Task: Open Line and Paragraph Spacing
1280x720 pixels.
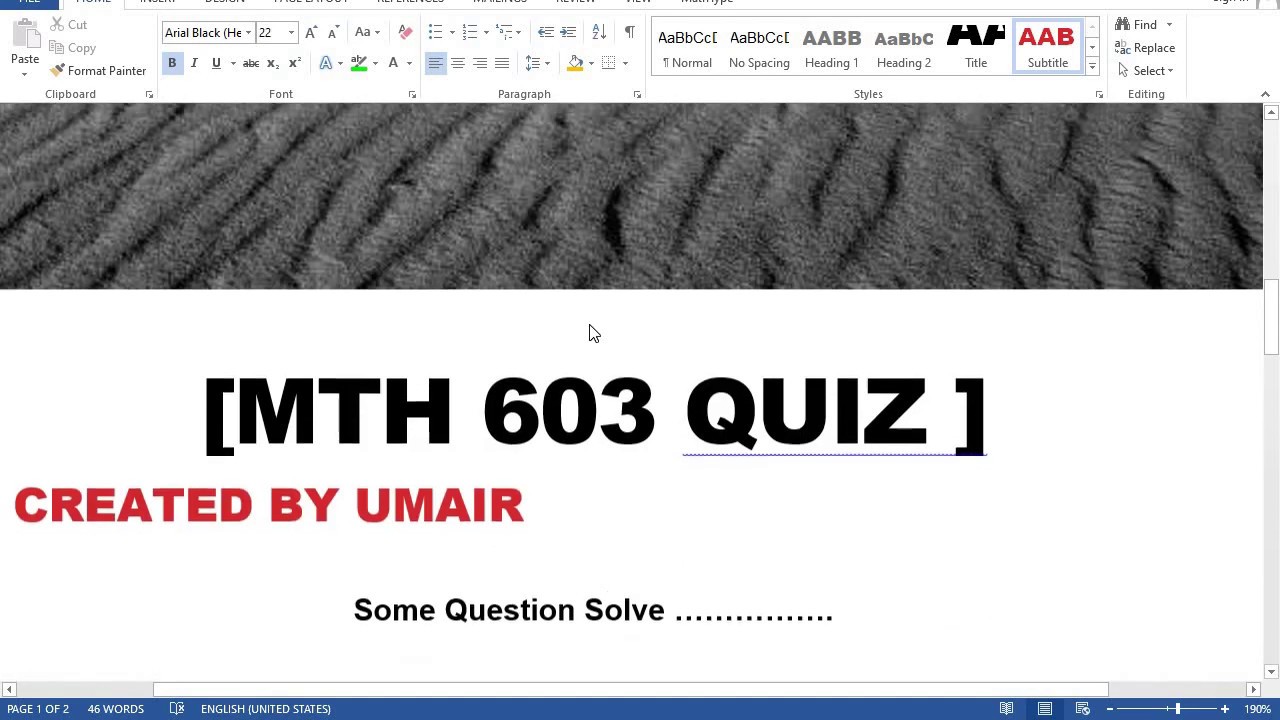Action: point(537,63)
